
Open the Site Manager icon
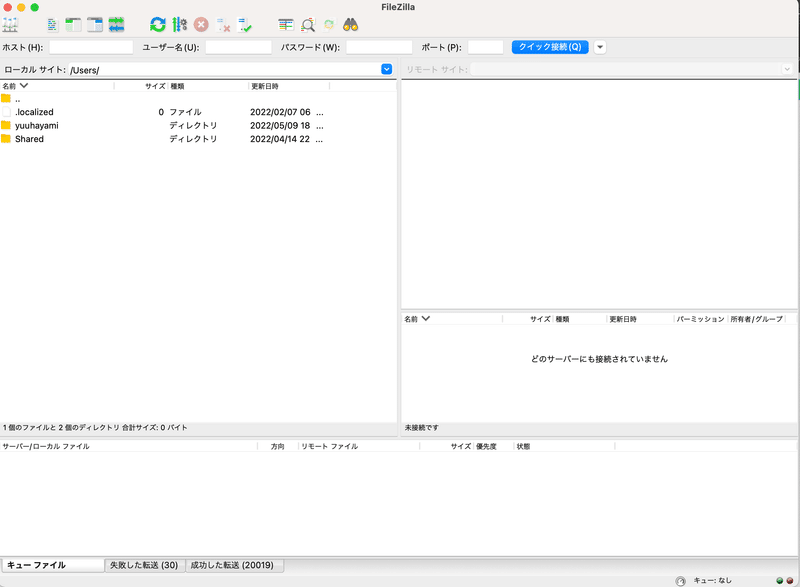(x=10, y=24)
